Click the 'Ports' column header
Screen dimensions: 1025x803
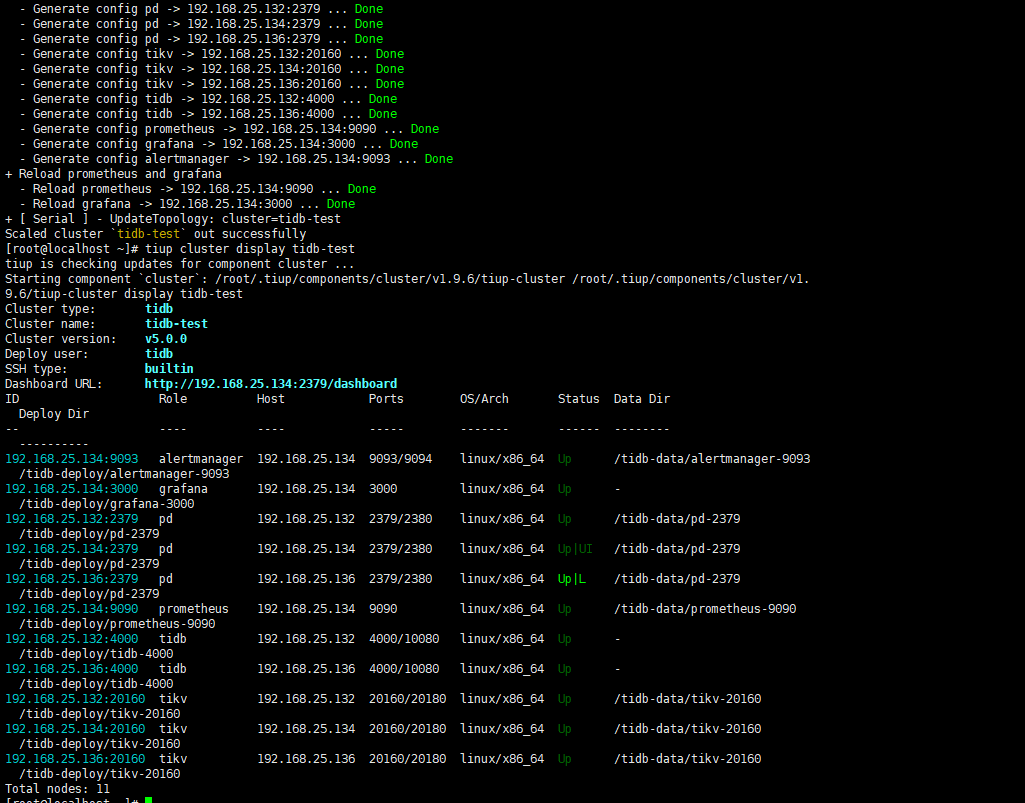[386, 399]
